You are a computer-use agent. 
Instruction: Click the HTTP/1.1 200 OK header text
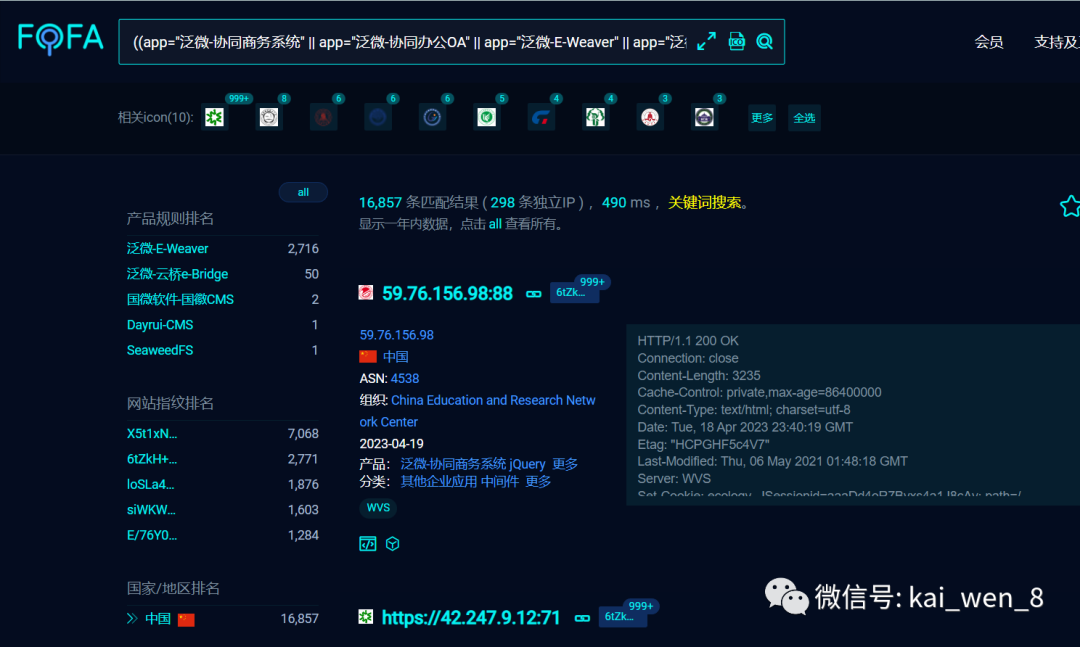pyautogui.click(x=688, y=340)
